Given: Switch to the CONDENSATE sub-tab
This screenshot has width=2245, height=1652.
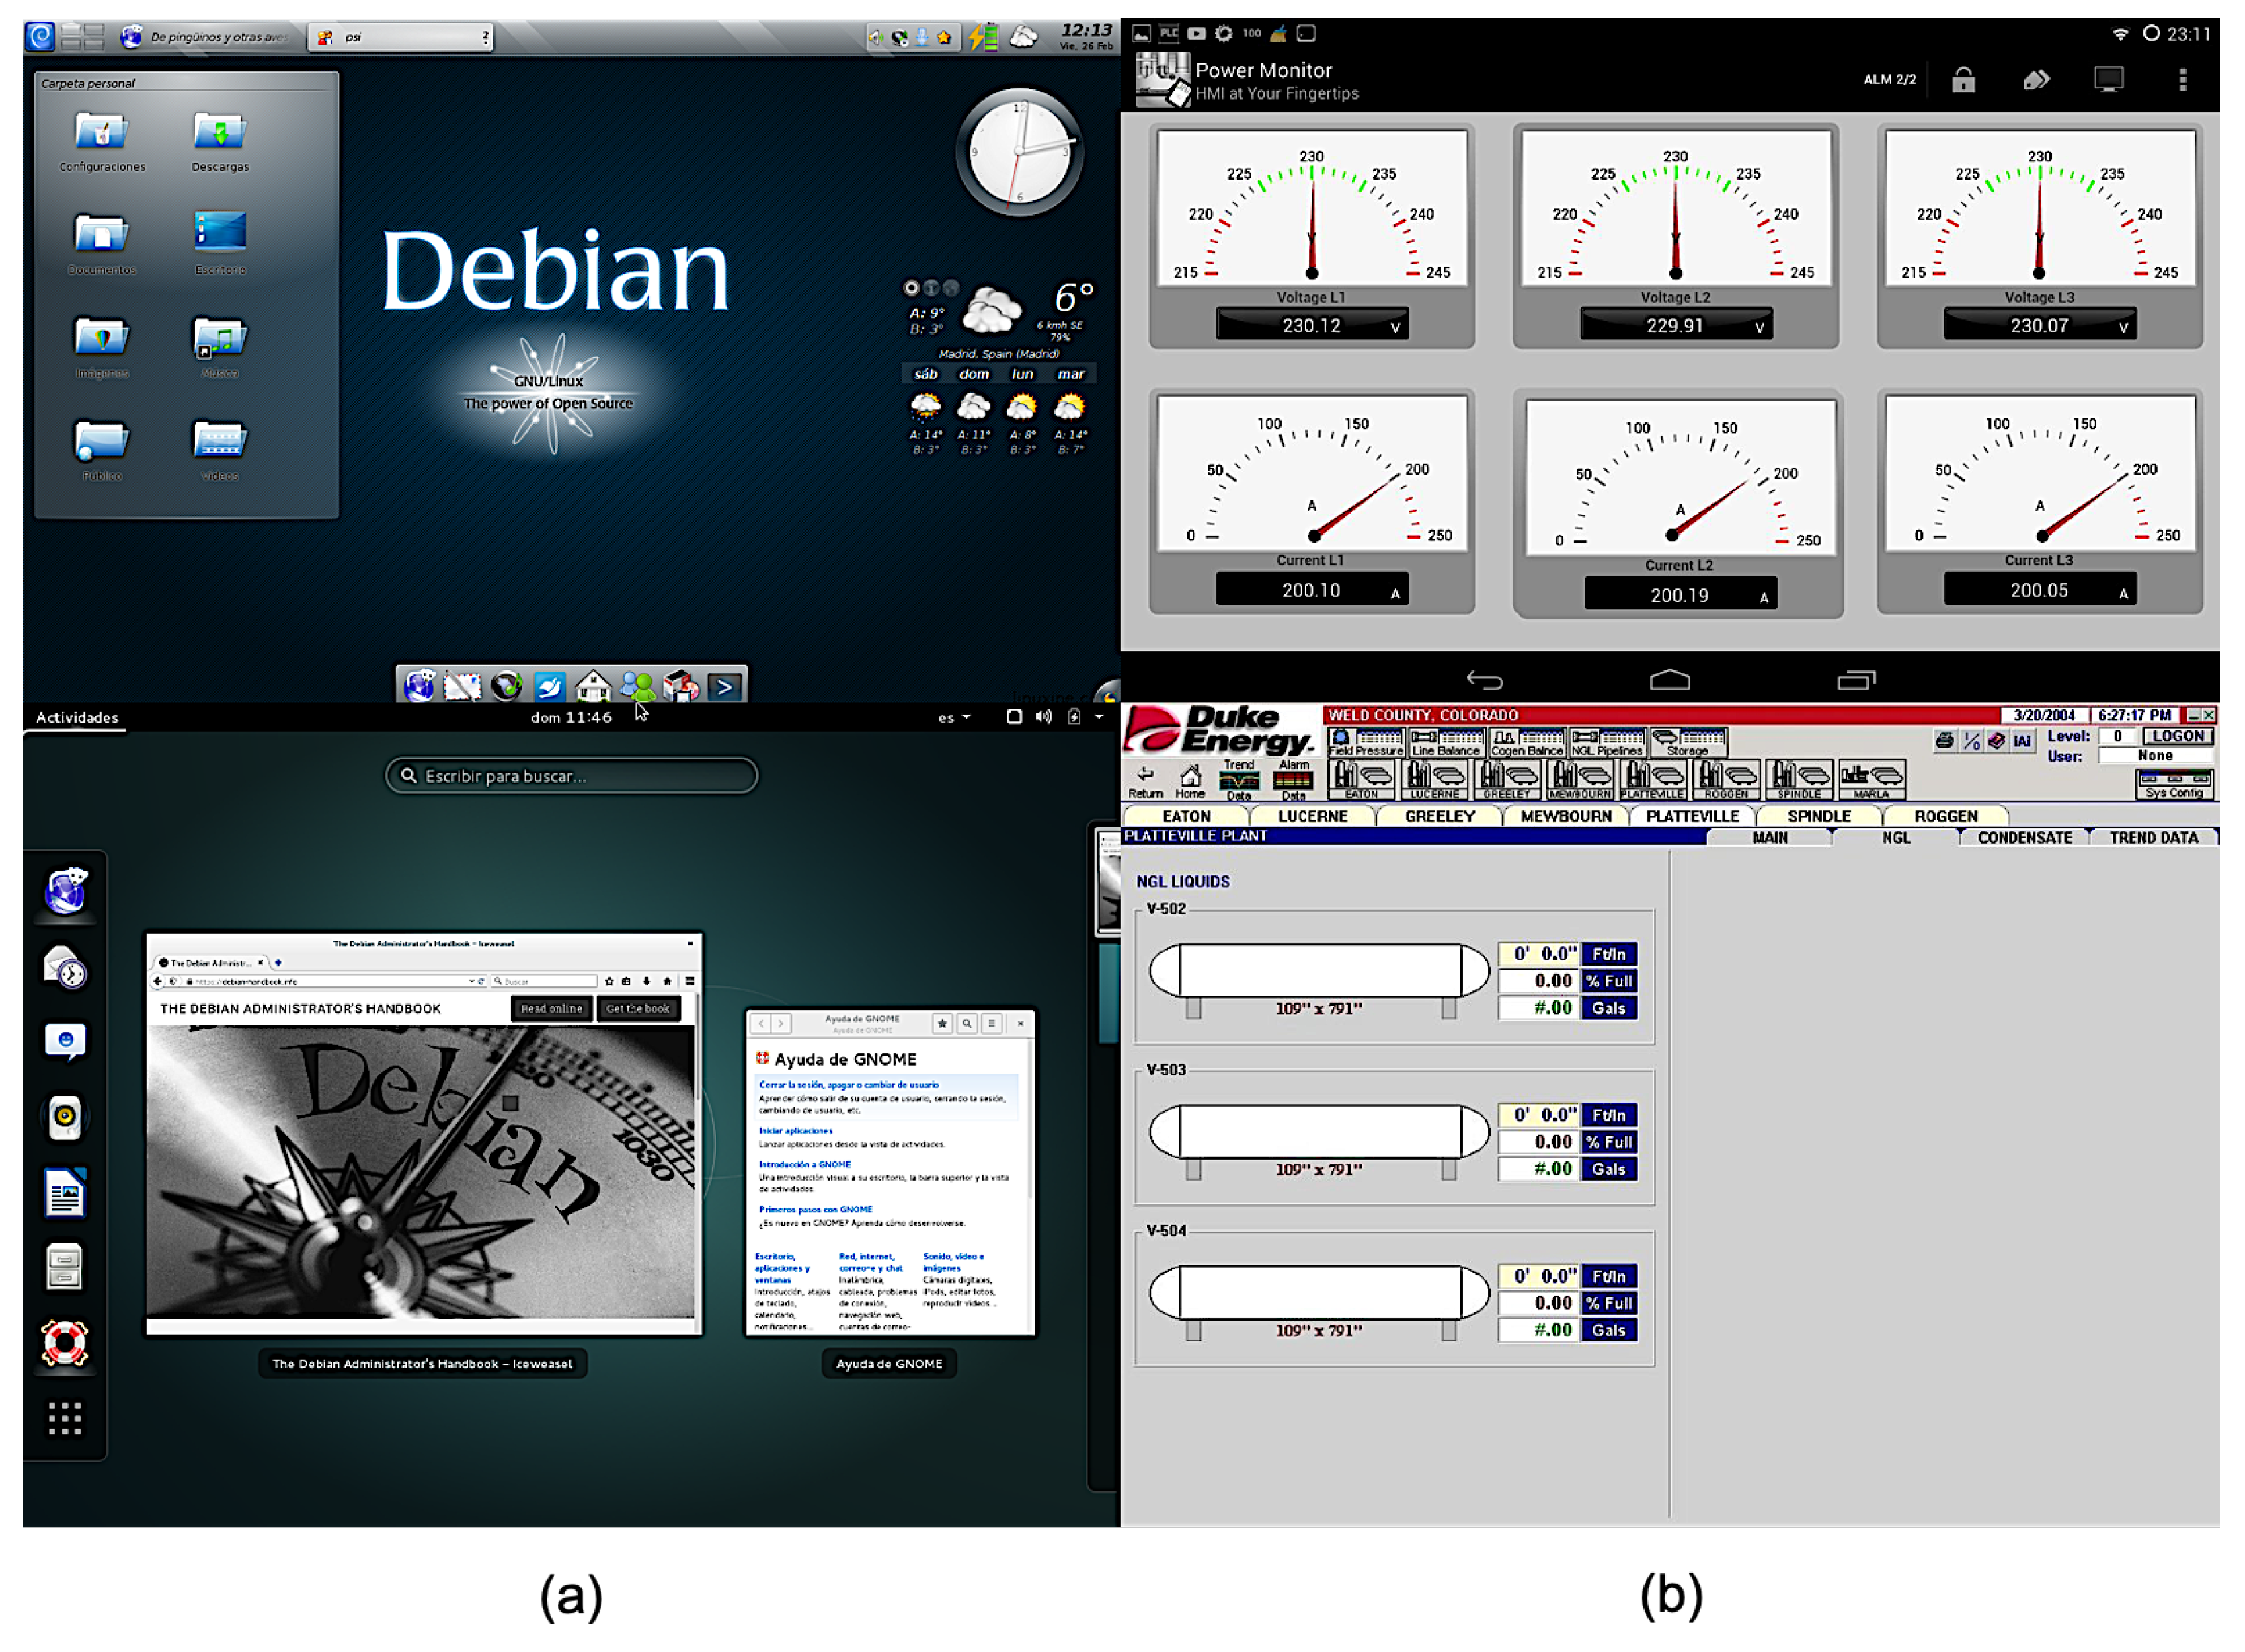Looking at the screenshot, I should (x=2024, y=838).
